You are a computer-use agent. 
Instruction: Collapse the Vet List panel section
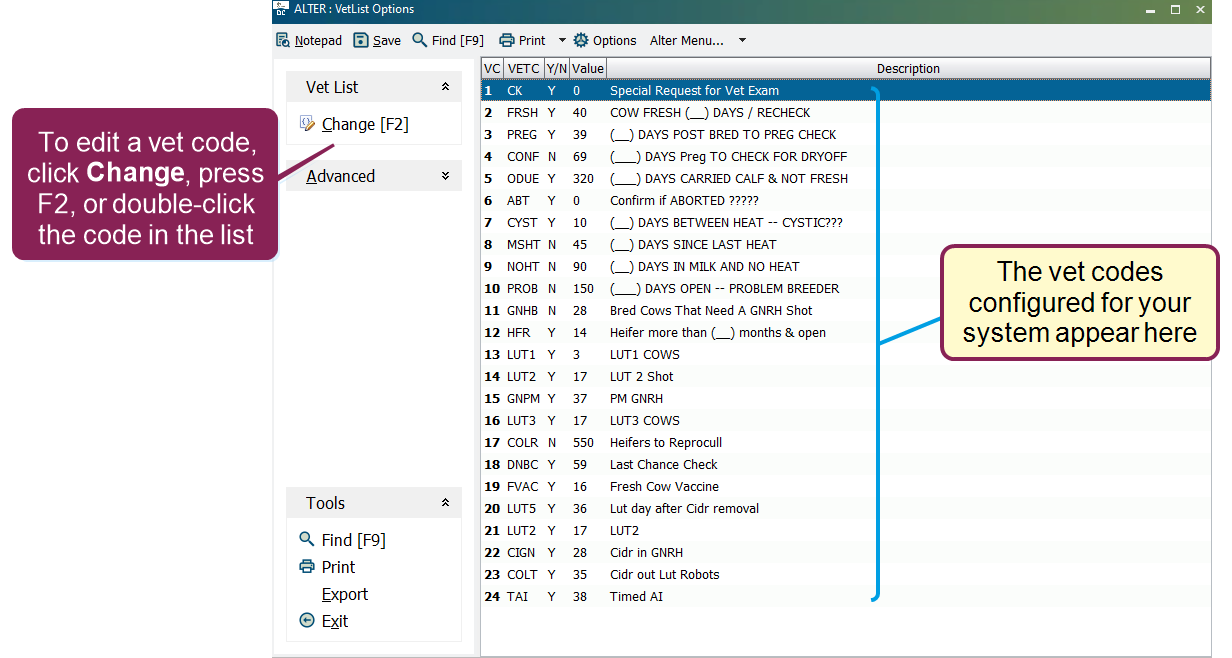coord(445,87)
